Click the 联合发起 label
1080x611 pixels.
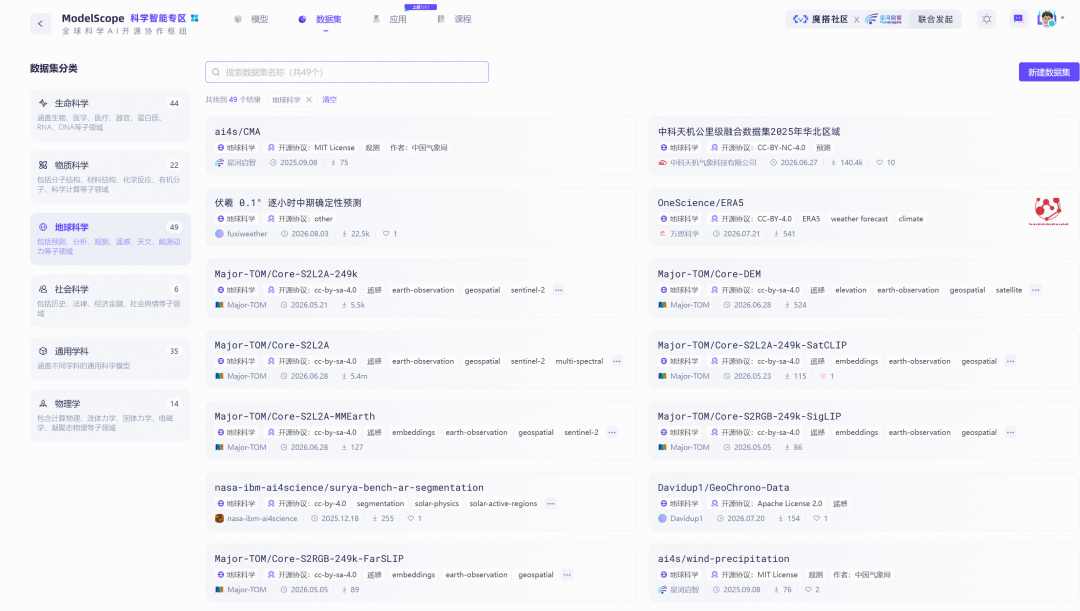pyautogui.click(x=935, y=19)
